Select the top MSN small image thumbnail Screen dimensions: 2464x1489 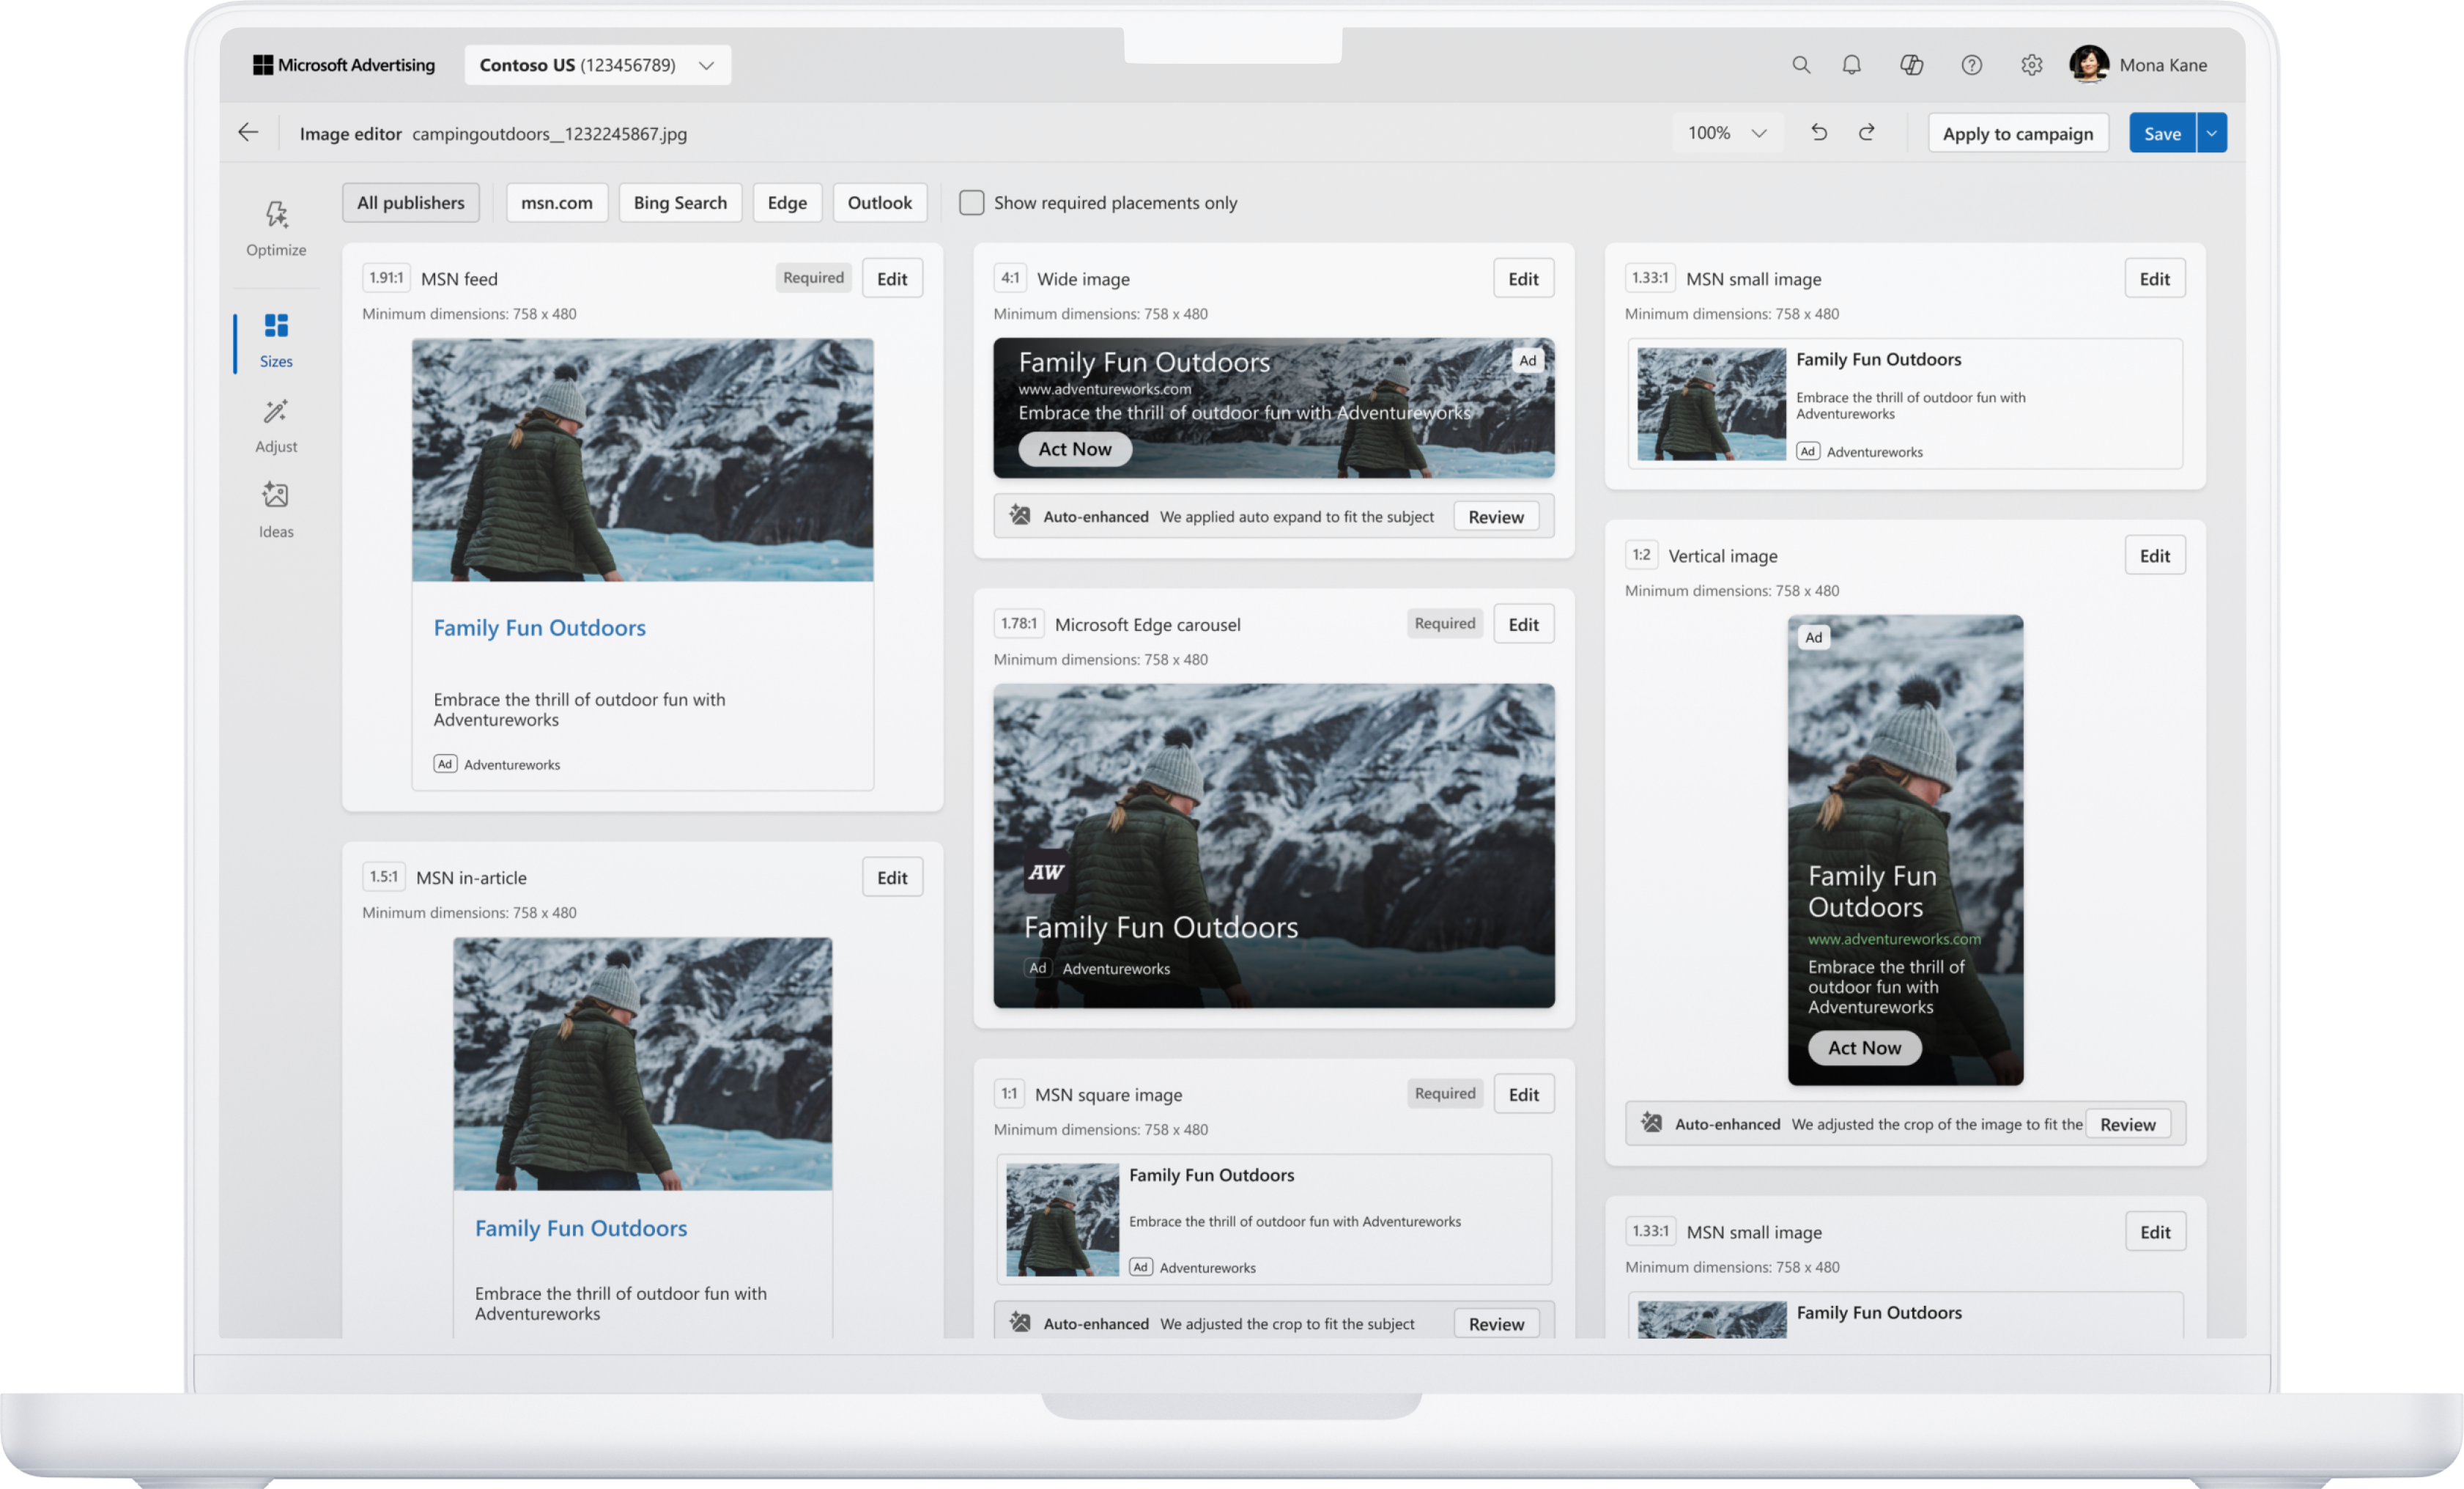click(x=1711, y=404)
